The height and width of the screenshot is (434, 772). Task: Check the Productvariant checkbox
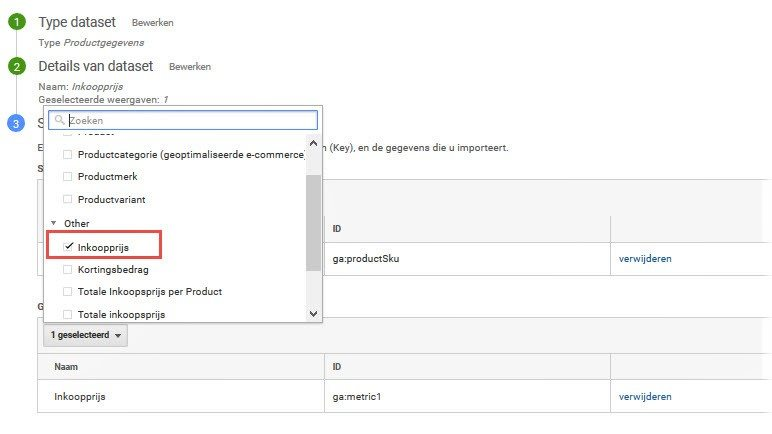pos(67,199)
